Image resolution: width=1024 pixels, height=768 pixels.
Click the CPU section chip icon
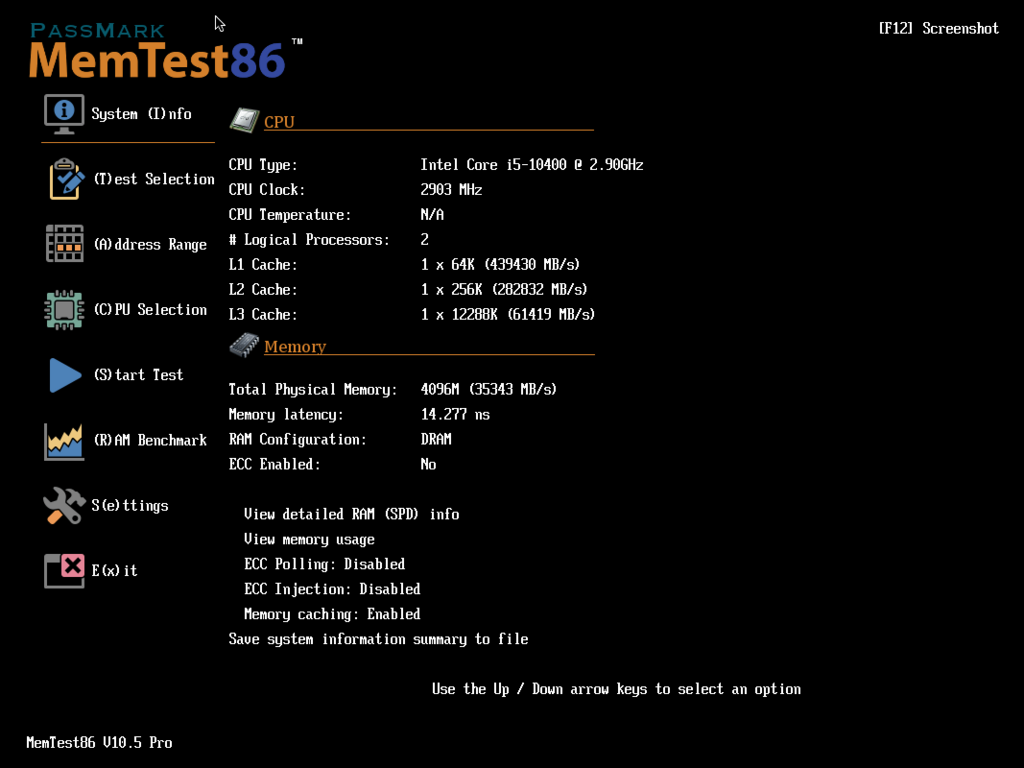click(244, 120)
